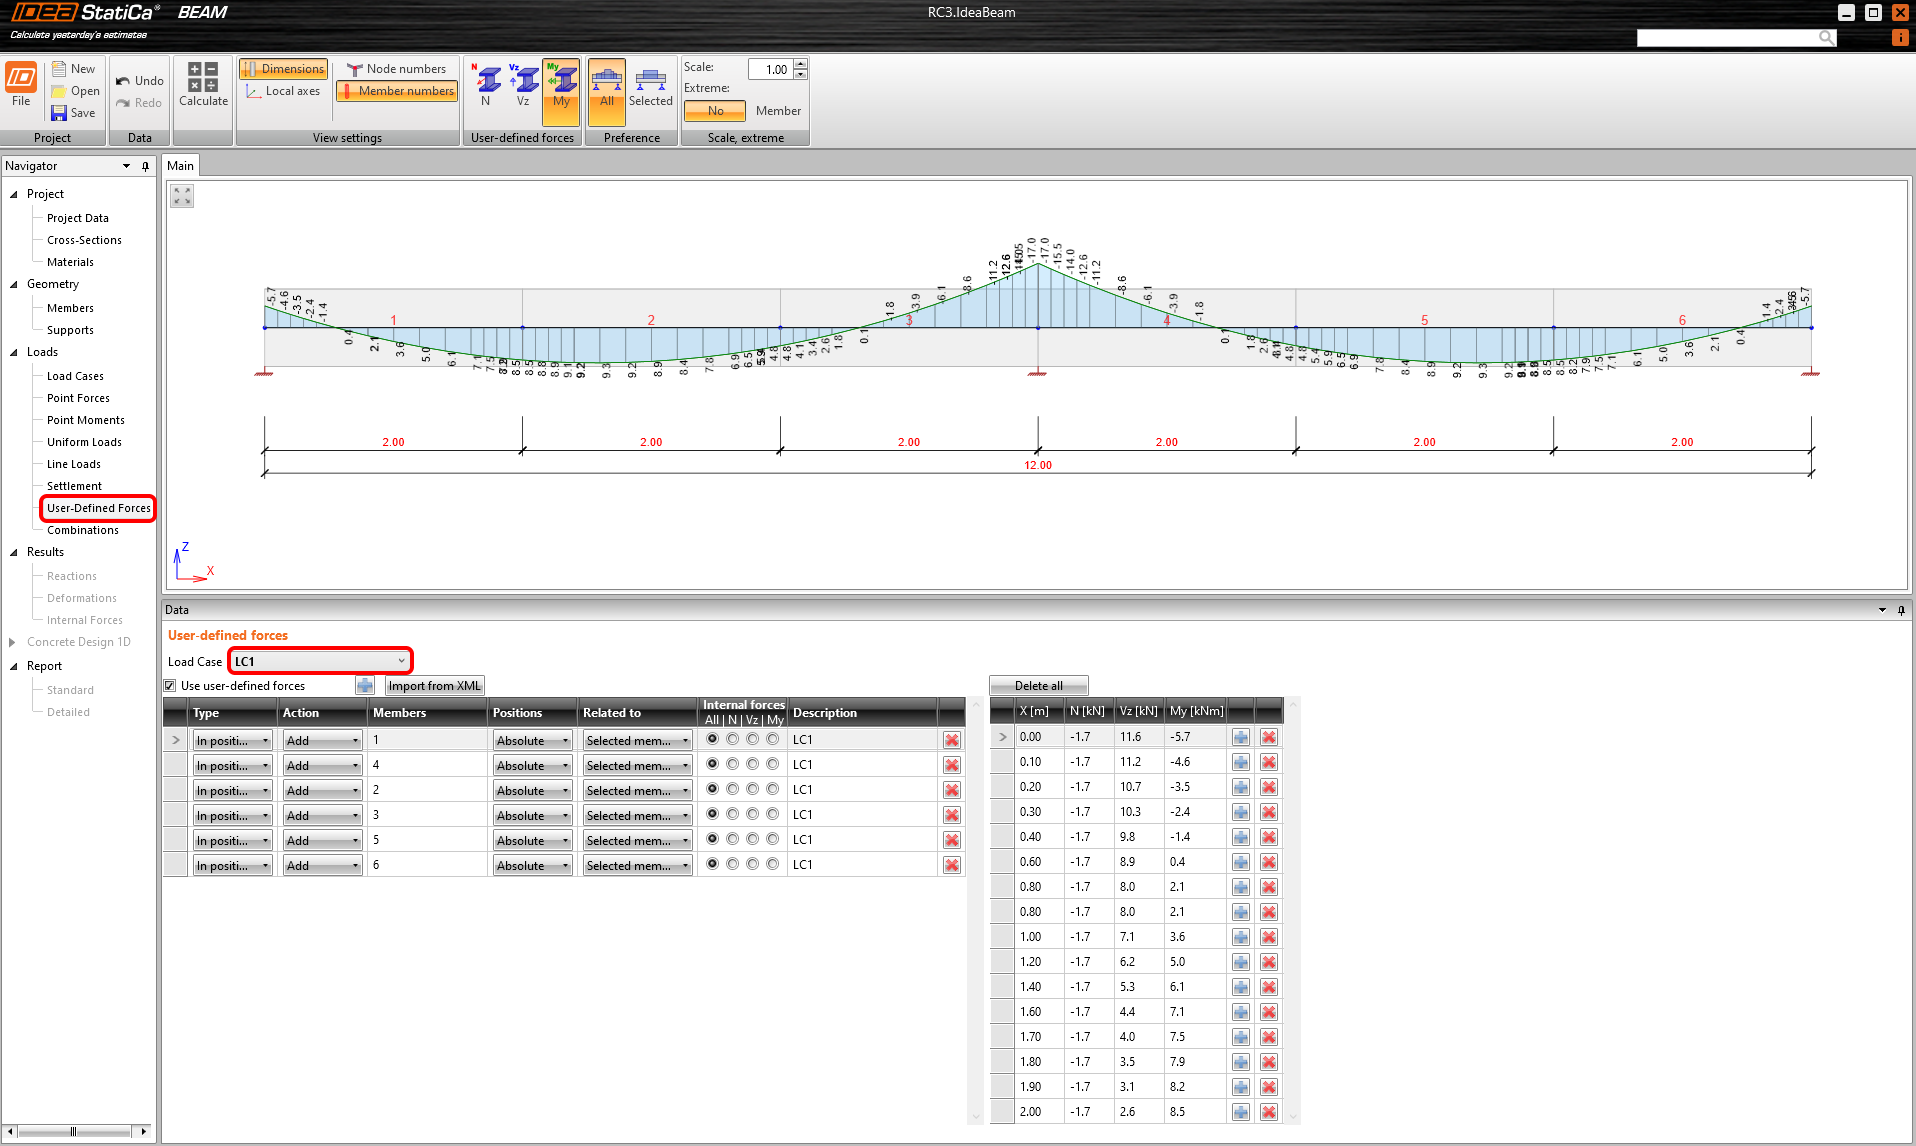Screen dimensions: 1916x1146
Task: Open Combinations in the navigator
Action: pos(83,530)
